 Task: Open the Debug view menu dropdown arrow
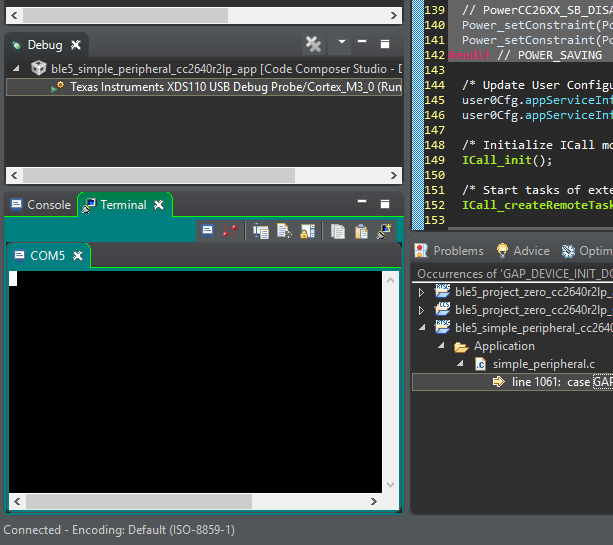341,41
